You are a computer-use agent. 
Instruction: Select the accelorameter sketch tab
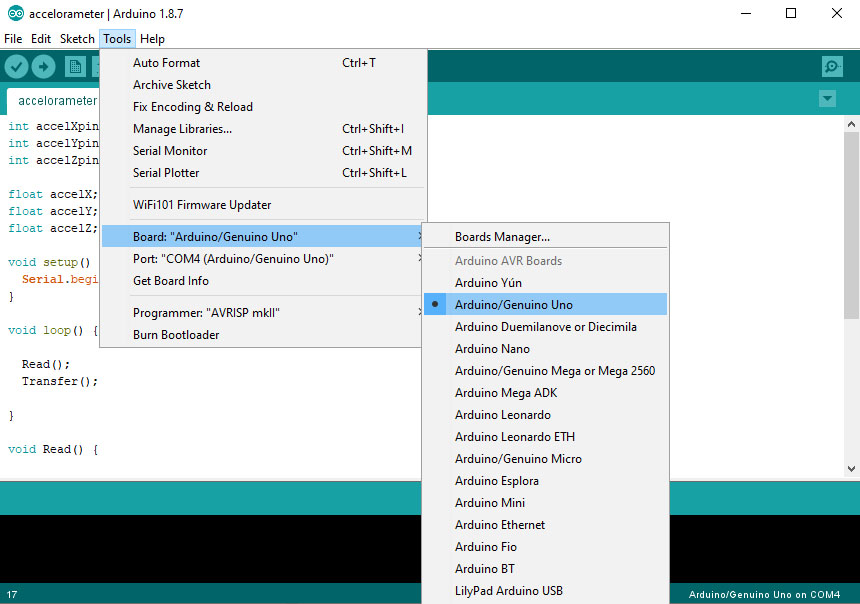56,100
